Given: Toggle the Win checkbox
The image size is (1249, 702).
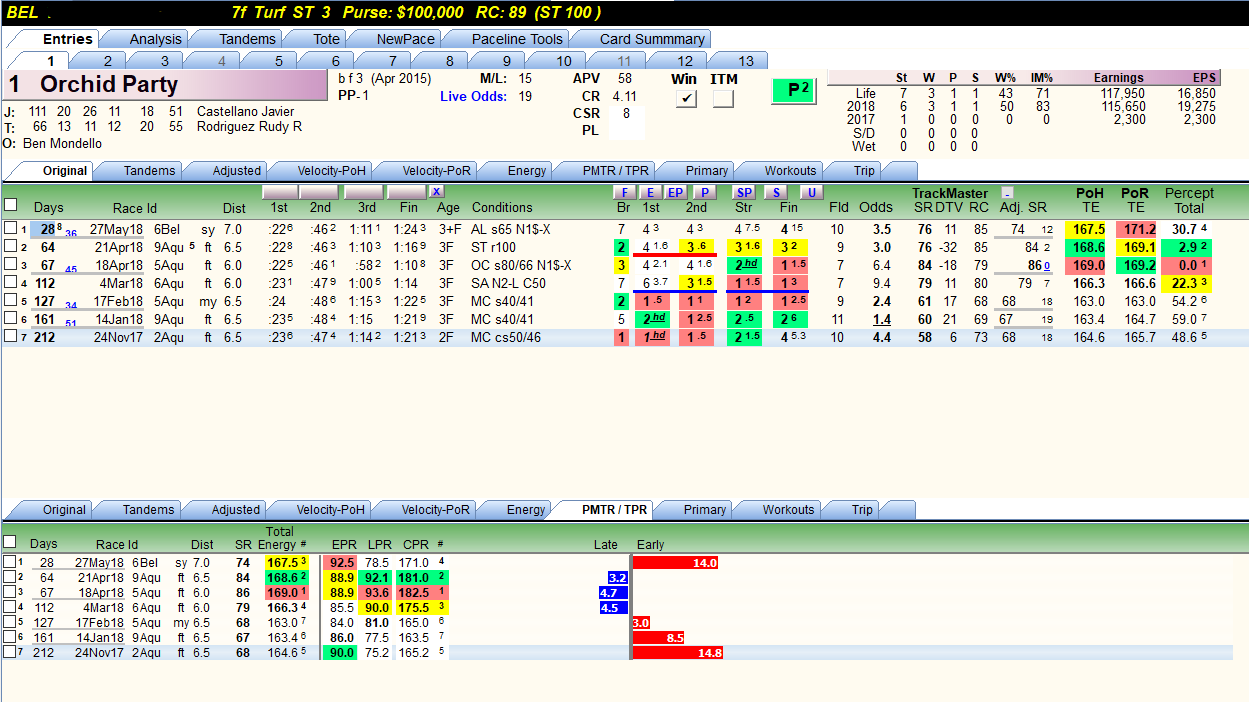Looking at the screenshot, I should (x=685, y=98).
